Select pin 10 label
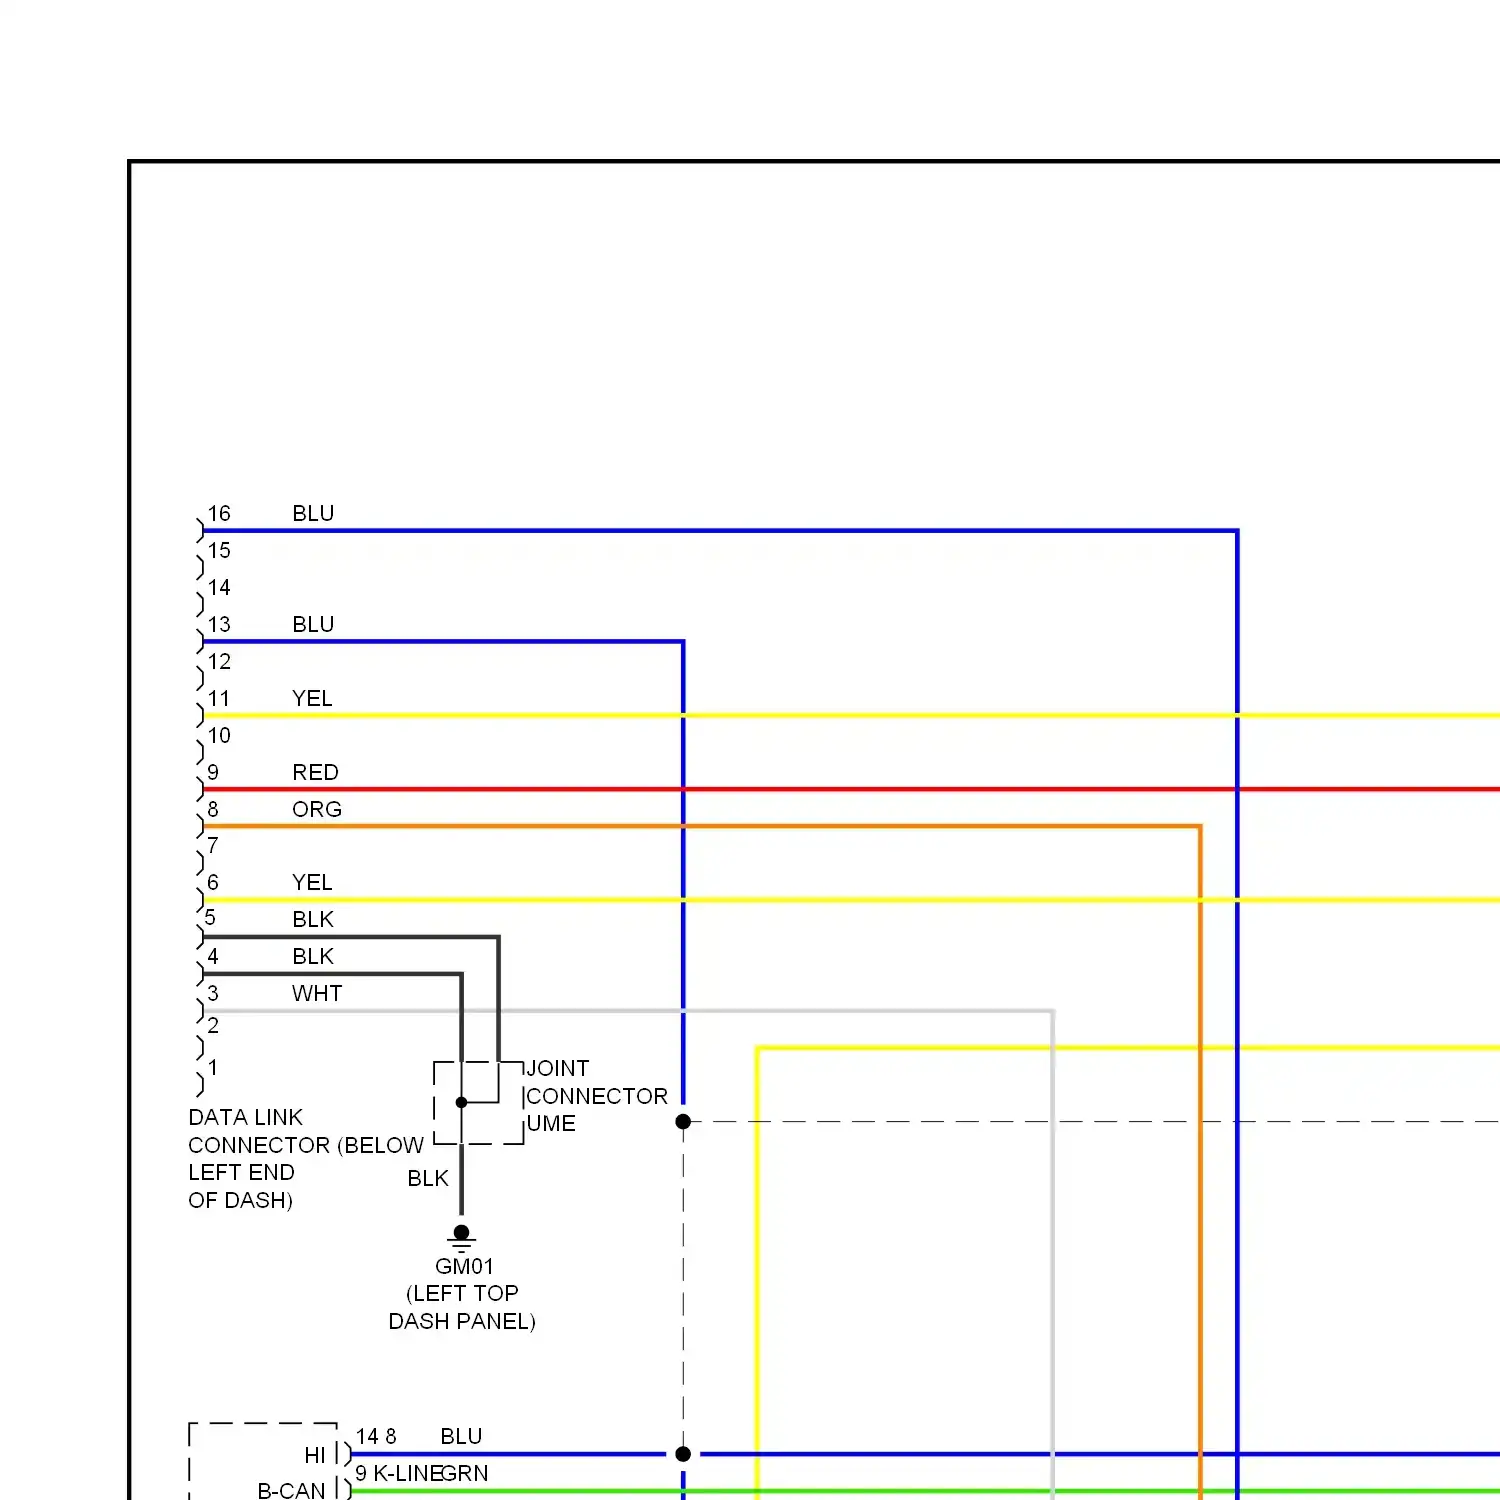Viewport: 1500px width, 1500px height. pyautogui.click(x=219, y=736)
